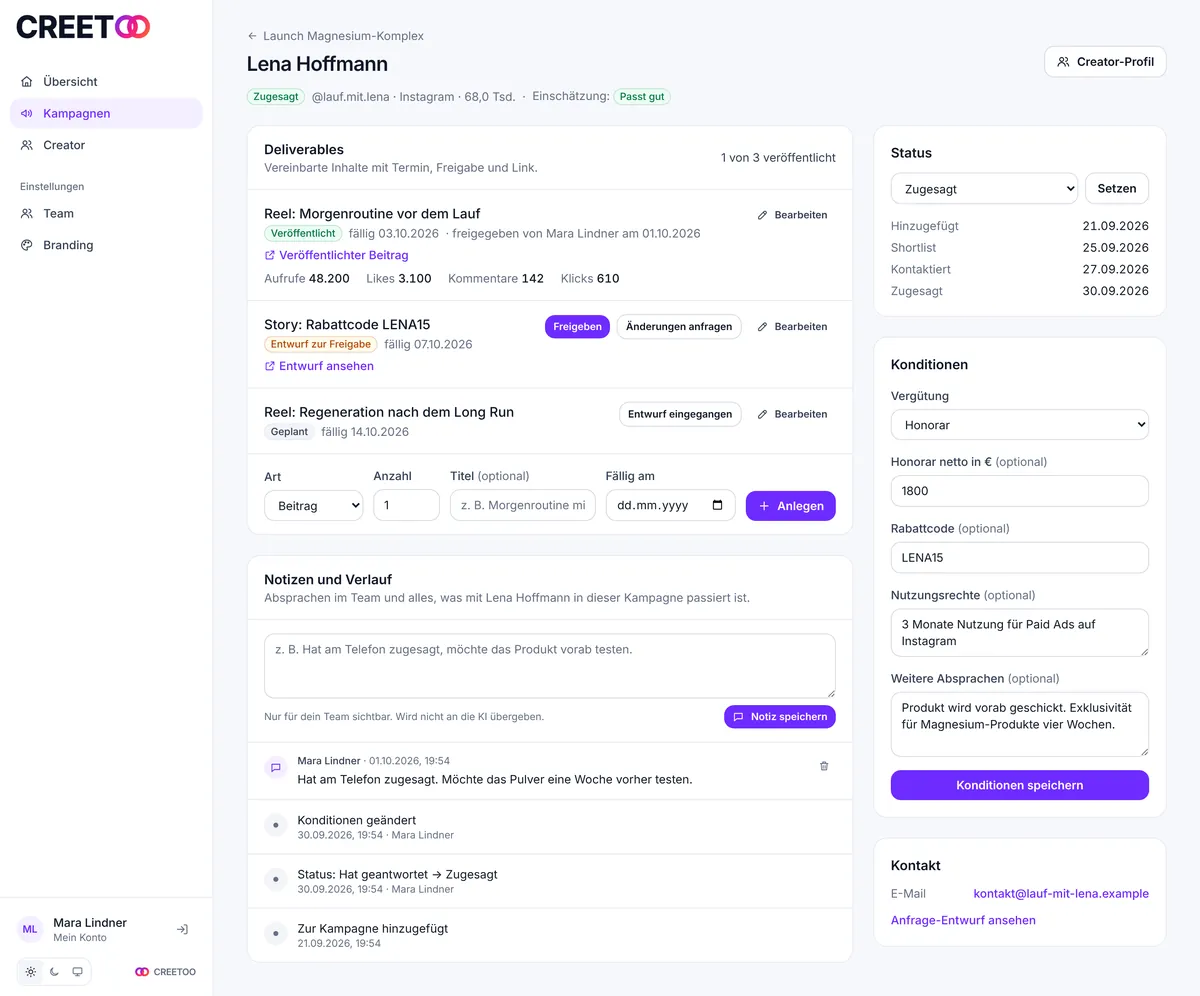This screenshot has height=996, width=1200.
Task: Click the people icon in Creator-Profil button
Action: click(x=1064, y=62)
